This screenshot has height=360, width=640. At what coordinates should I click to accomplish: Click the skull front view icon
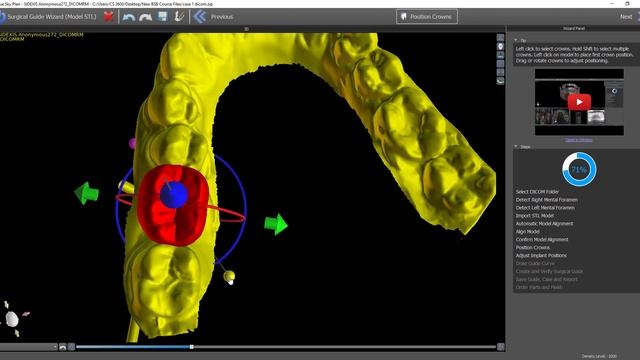pyautogui.click(x=500, y=47)
